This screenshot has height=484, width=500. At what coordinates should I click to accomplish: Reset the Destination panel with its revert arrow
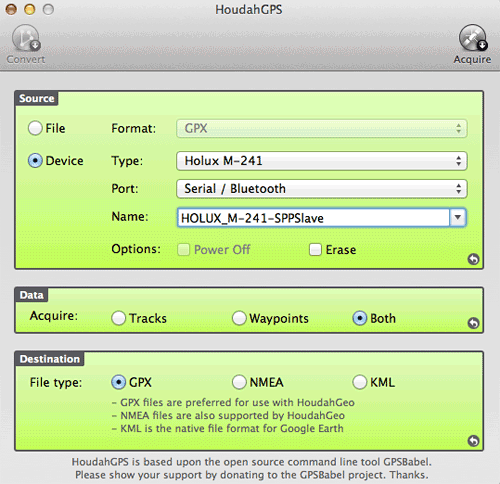473,441
